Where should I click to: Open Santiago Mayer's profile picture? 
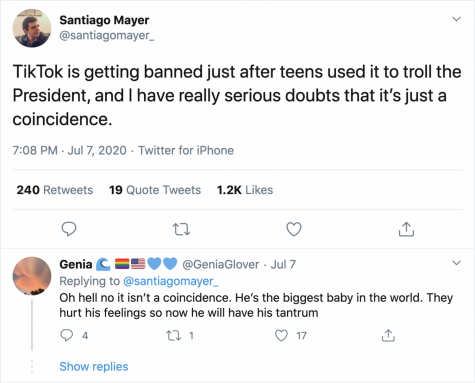tap(32, 28)
